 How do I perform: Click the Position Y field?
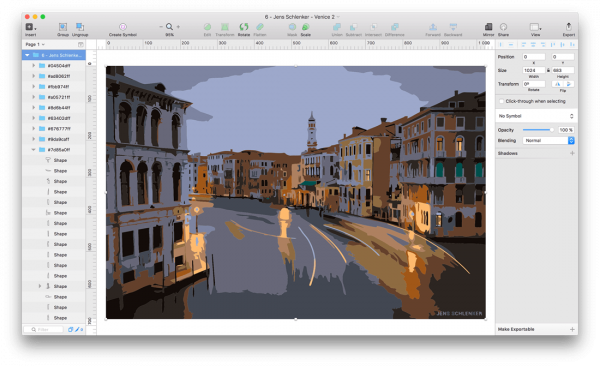pyautogui.click(x=562, y=57)
